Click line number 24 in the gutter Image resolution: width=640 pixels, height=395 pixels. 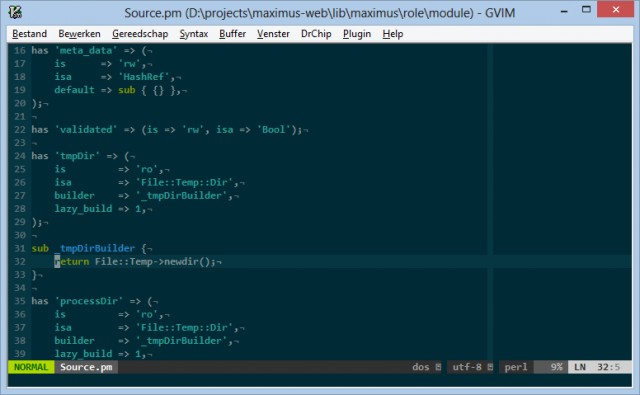click(20, 156)
